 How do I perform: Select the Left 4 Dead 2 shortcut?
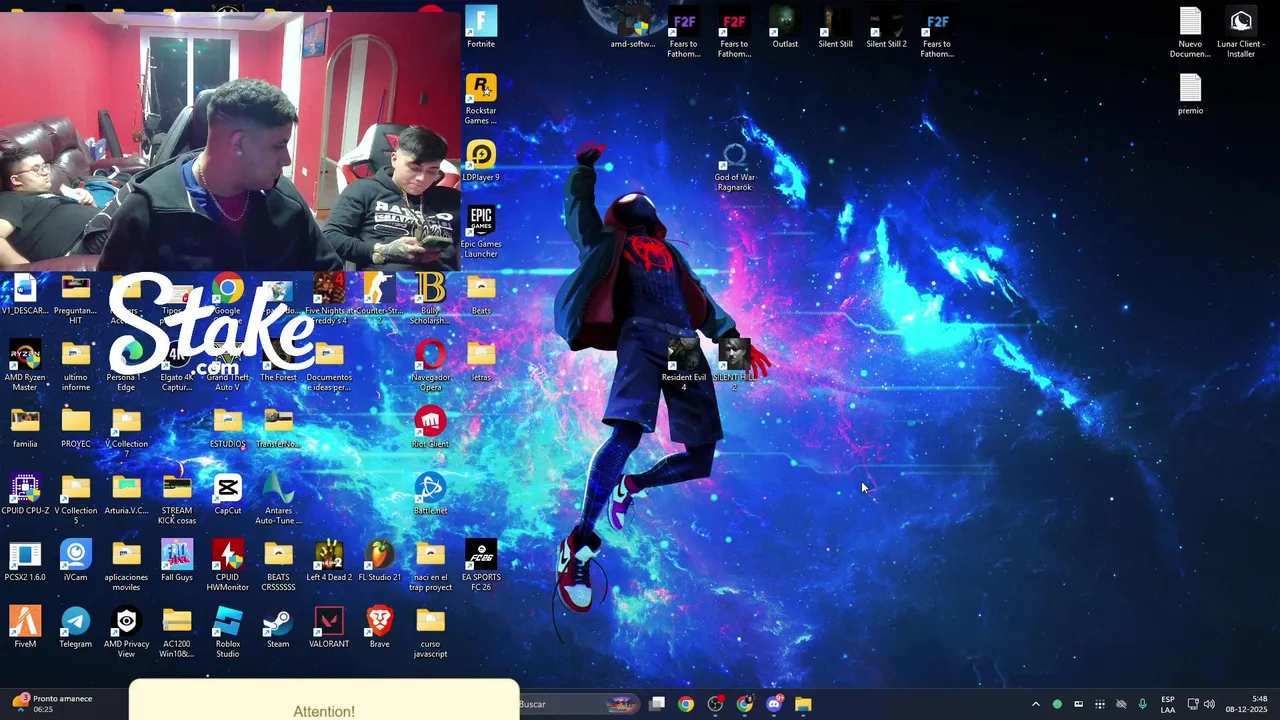[329, 561]
